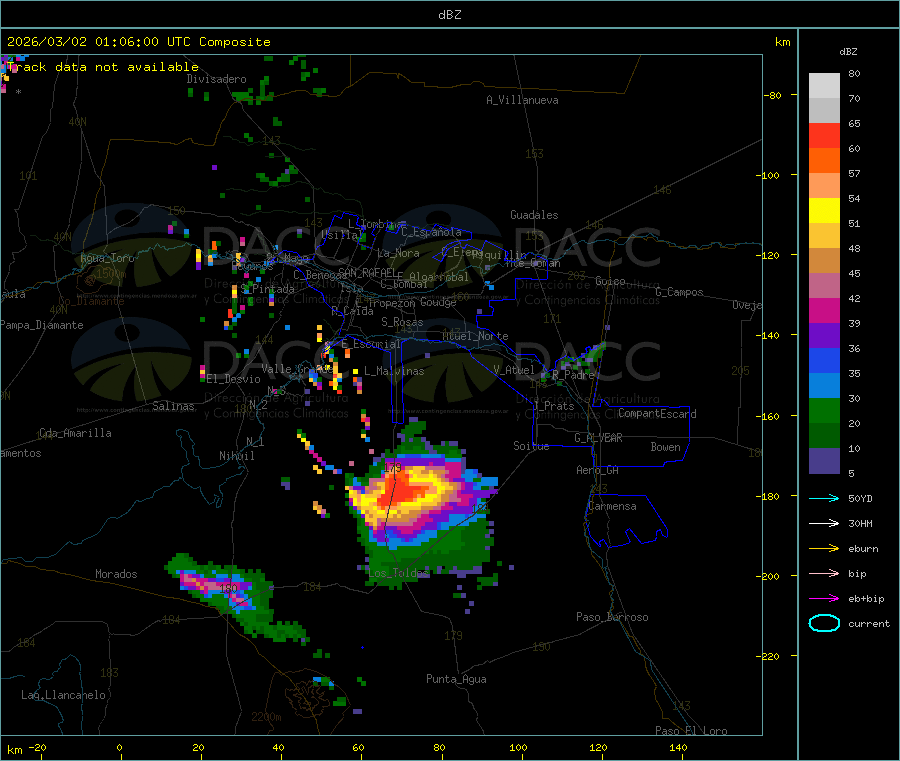Click the 54 dBZ yellow color swatch
The height and width of the screenshot is (761, 900).
click(x=824, y=211)
